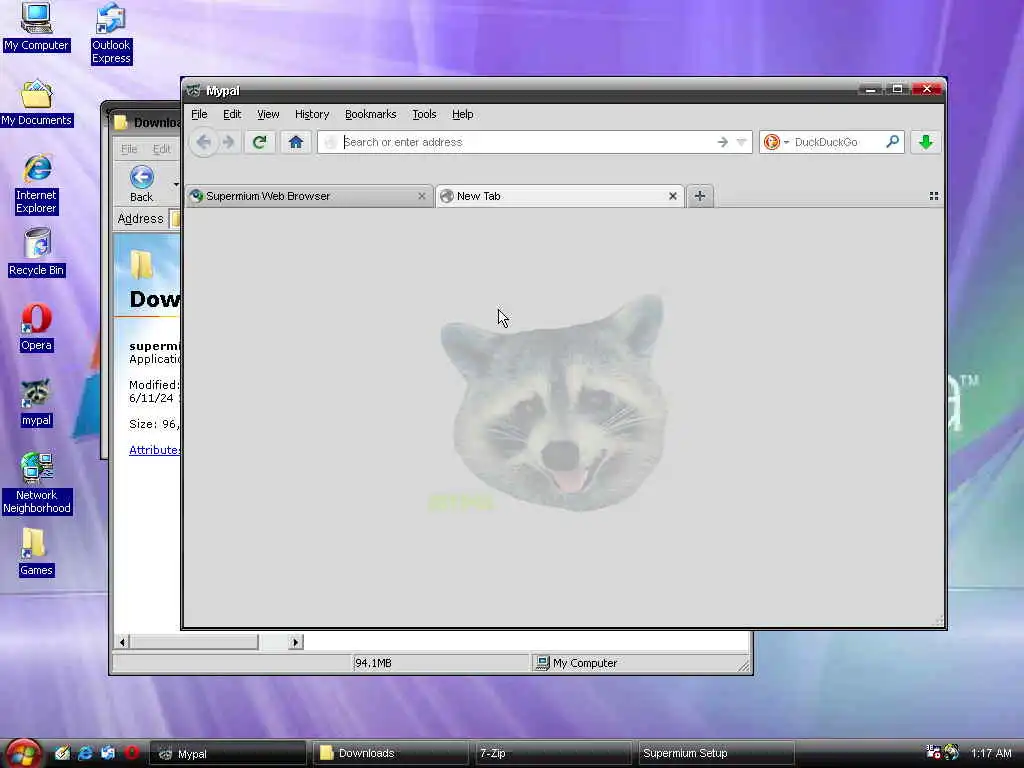Switch to Supermium Web Browser tab
The width and height of the screenshot is (1024, 768).
[309, 196]
